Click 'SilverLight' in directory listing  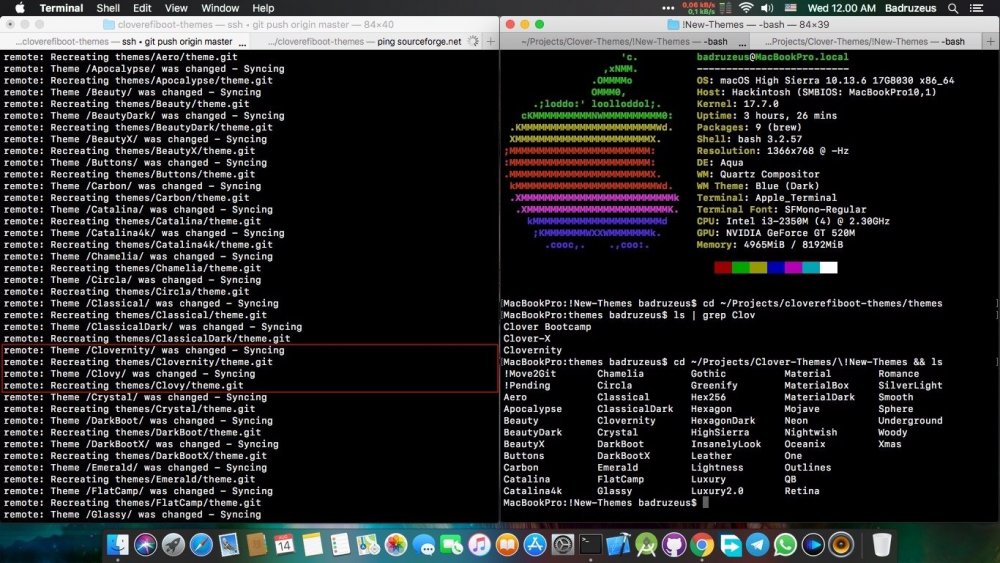tap(910, 385)
